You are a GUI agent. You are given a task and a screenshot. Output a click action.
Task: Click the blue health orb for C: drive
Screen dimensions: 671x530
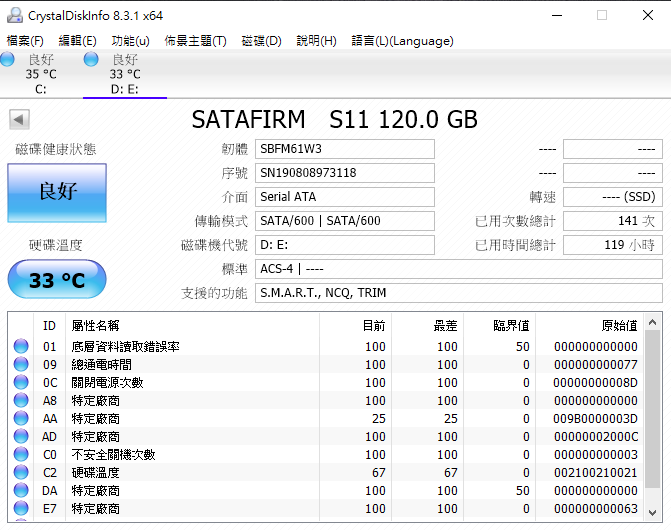7,59
